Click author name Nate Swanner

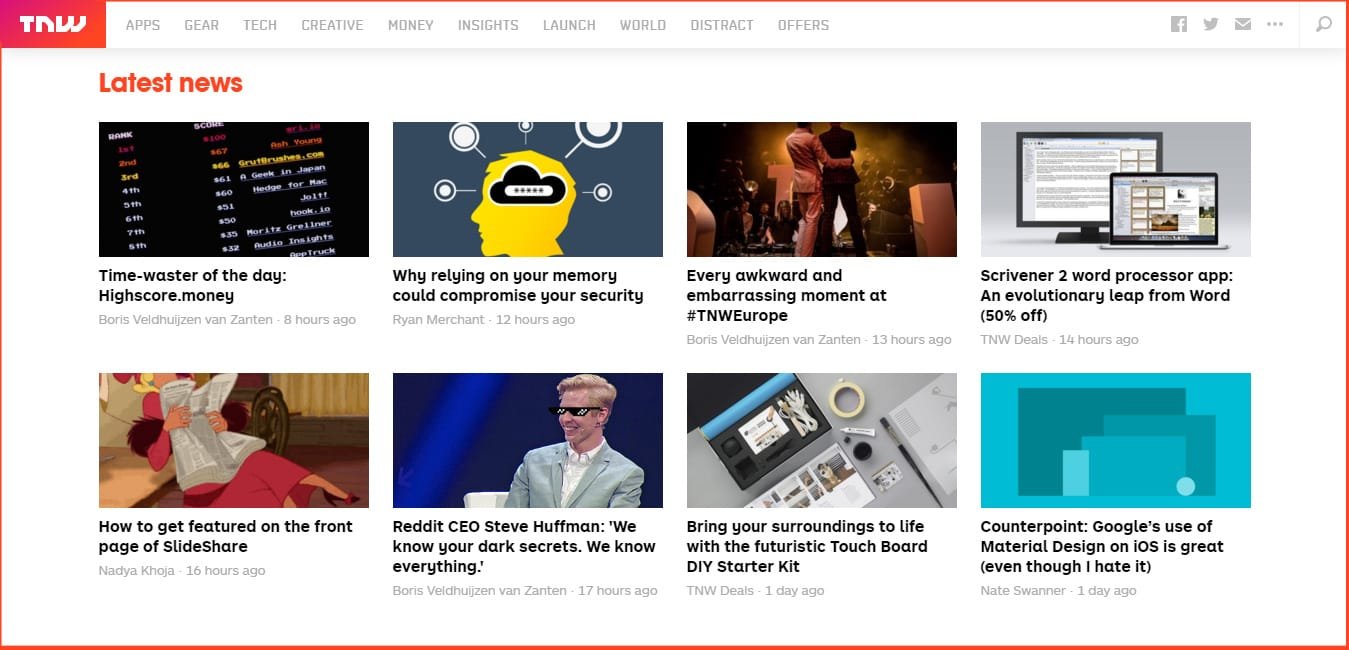pyautogui.click(x=1023, y=591)
